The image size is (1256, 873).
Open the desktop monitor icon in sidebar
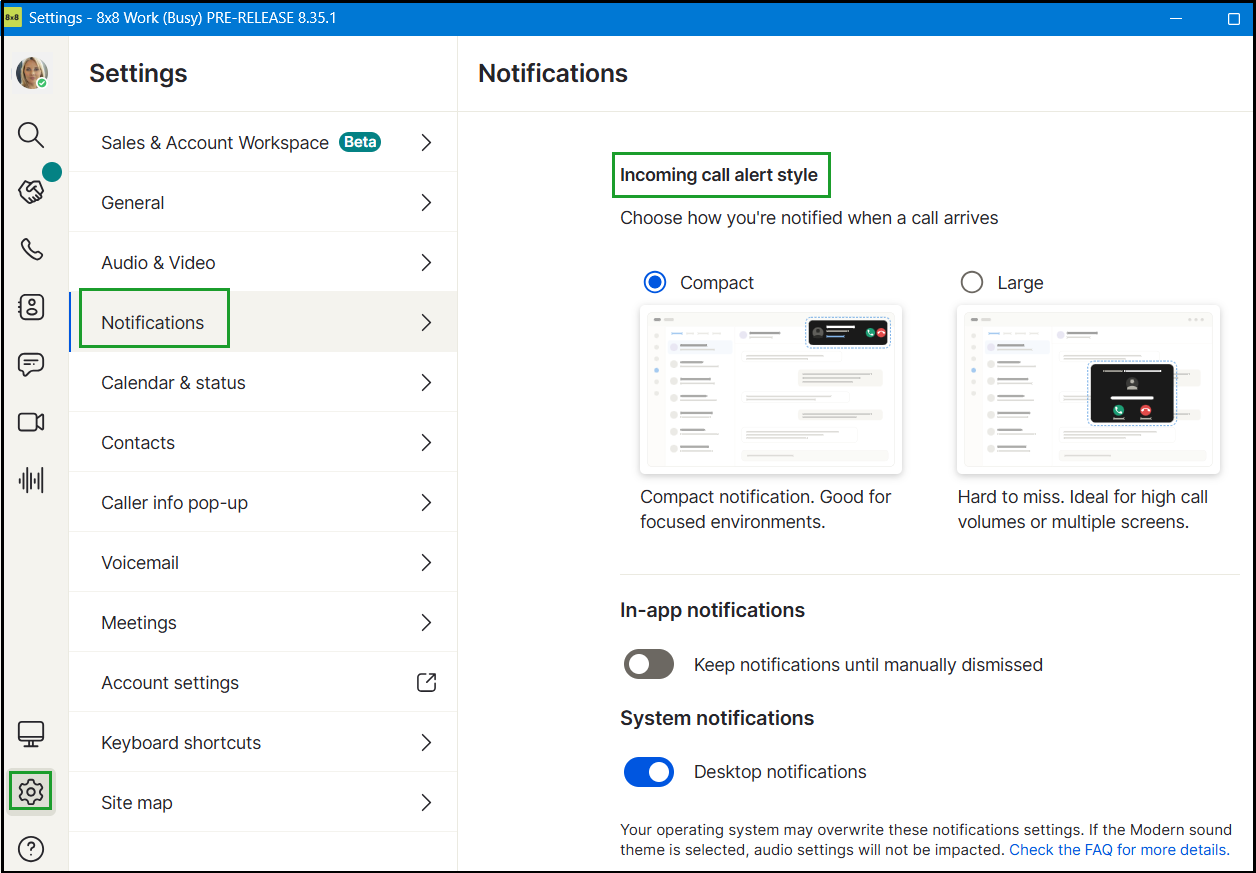click(31, 735)
